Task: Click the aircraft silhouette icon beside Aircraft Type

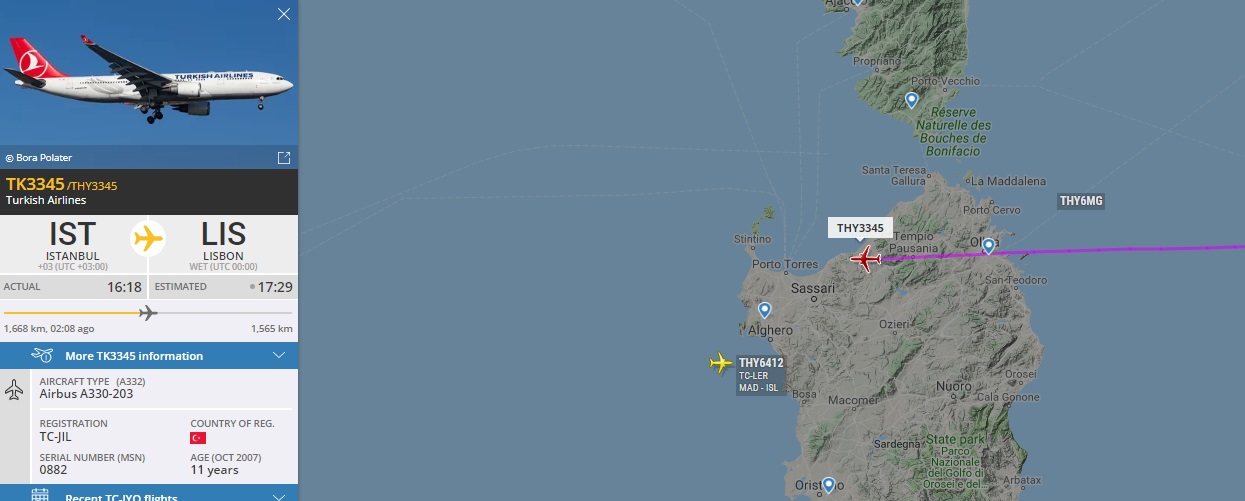Action: [14, 390]
